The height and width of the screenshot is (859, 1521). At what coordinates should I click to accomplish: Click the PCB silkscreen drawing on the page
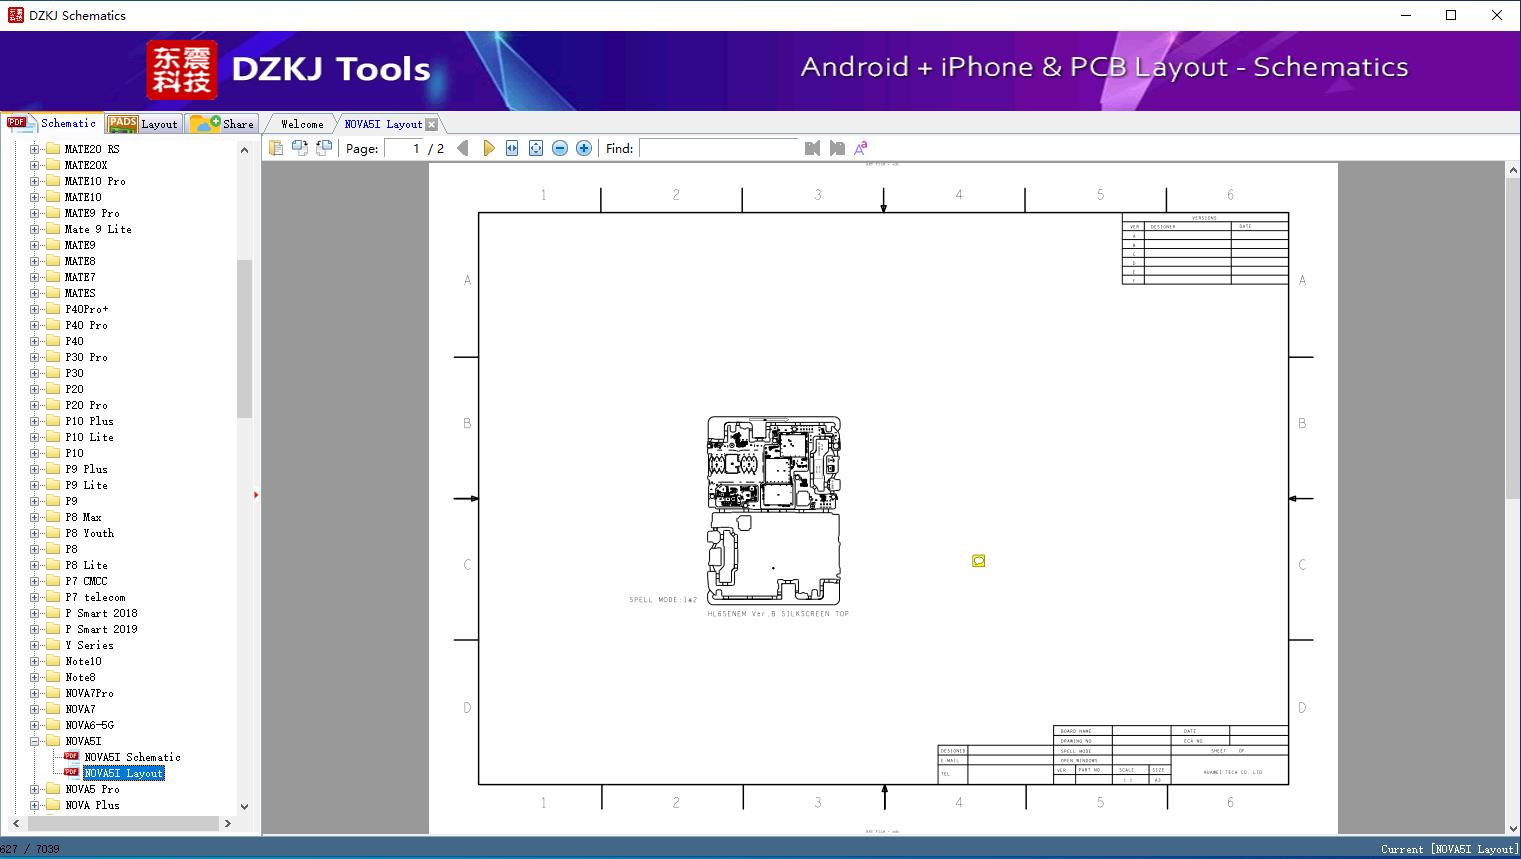(x=774, y=510)
